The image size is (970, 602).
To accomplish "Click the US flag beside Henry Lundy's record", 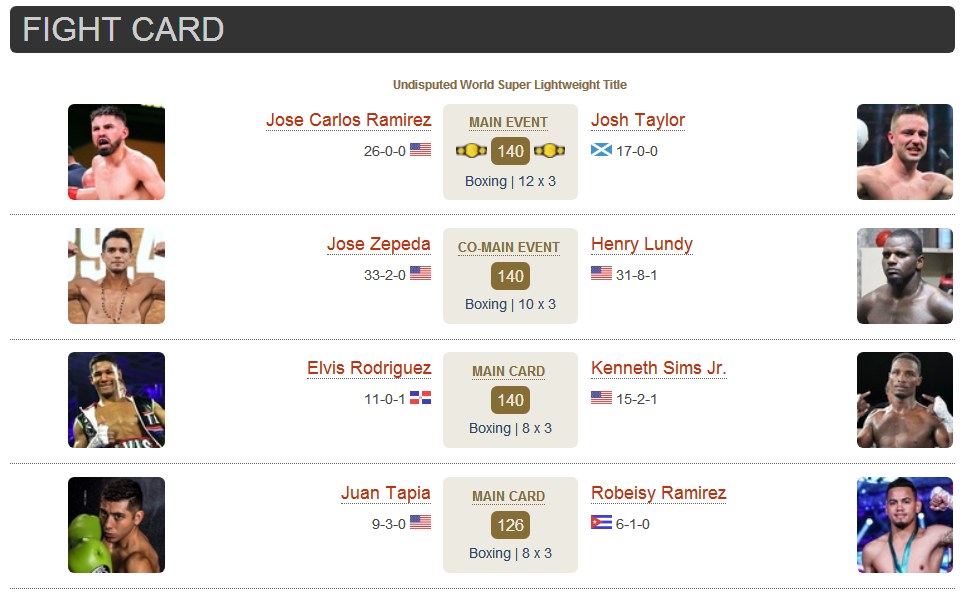I will [601, 273].
